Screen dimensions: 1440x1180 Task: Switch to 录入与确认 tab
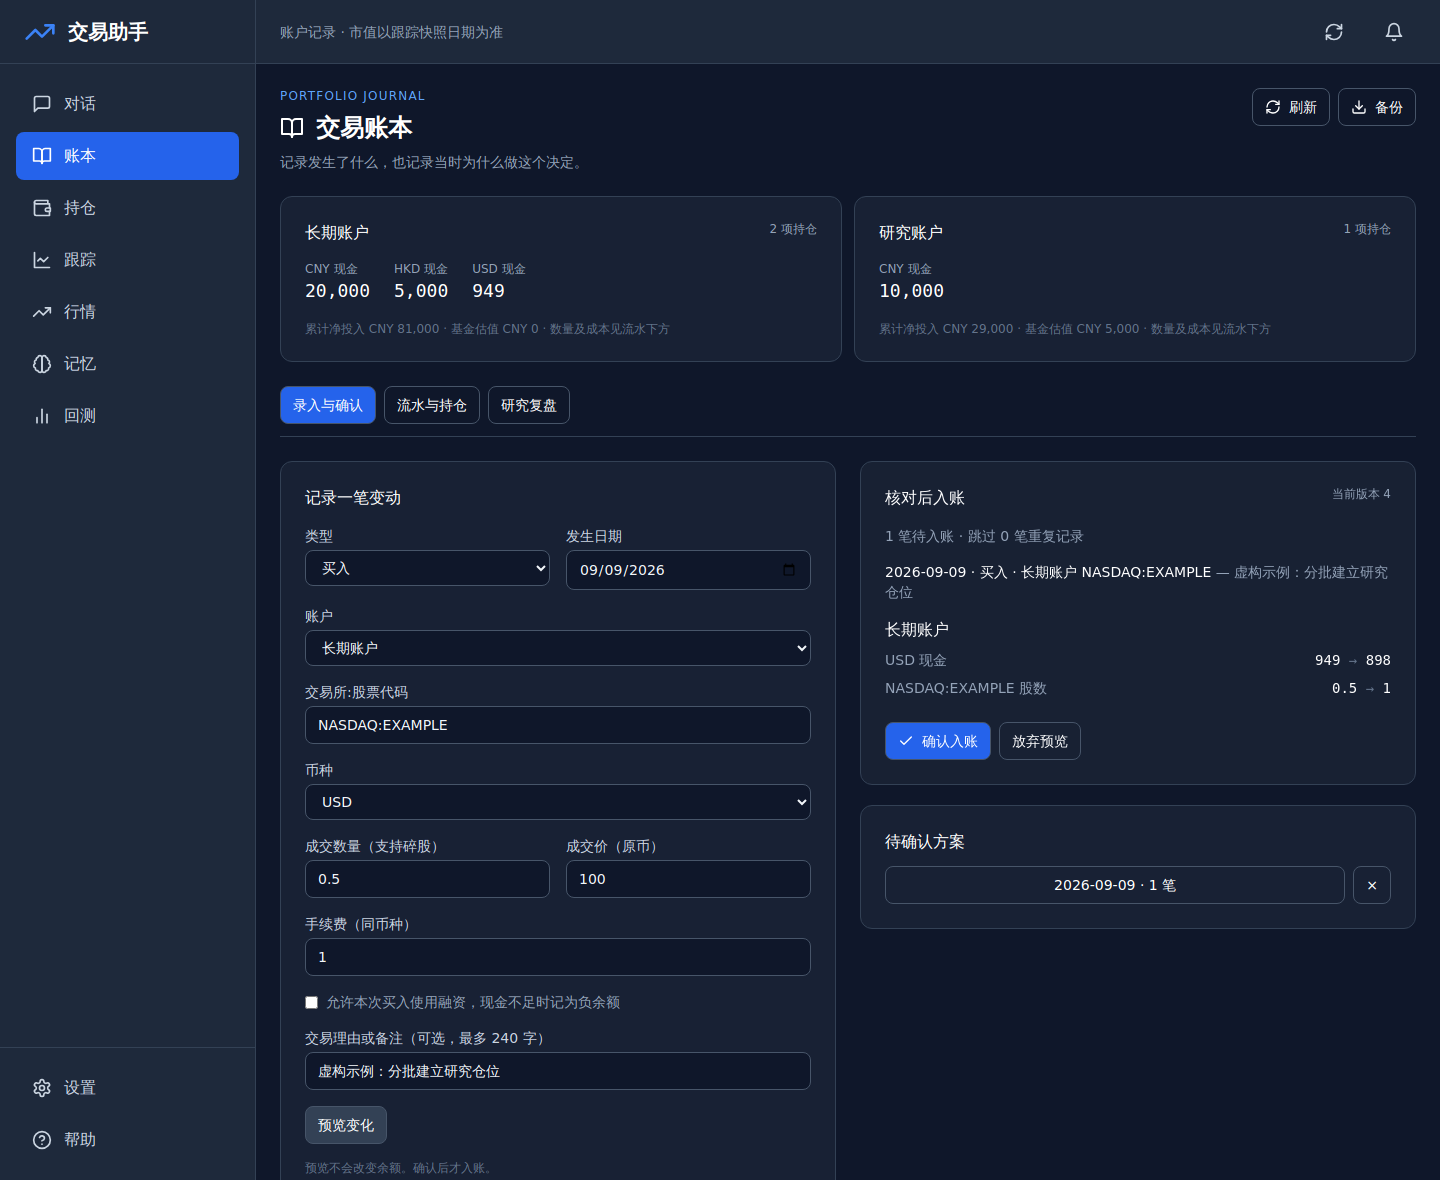(328, 405)
